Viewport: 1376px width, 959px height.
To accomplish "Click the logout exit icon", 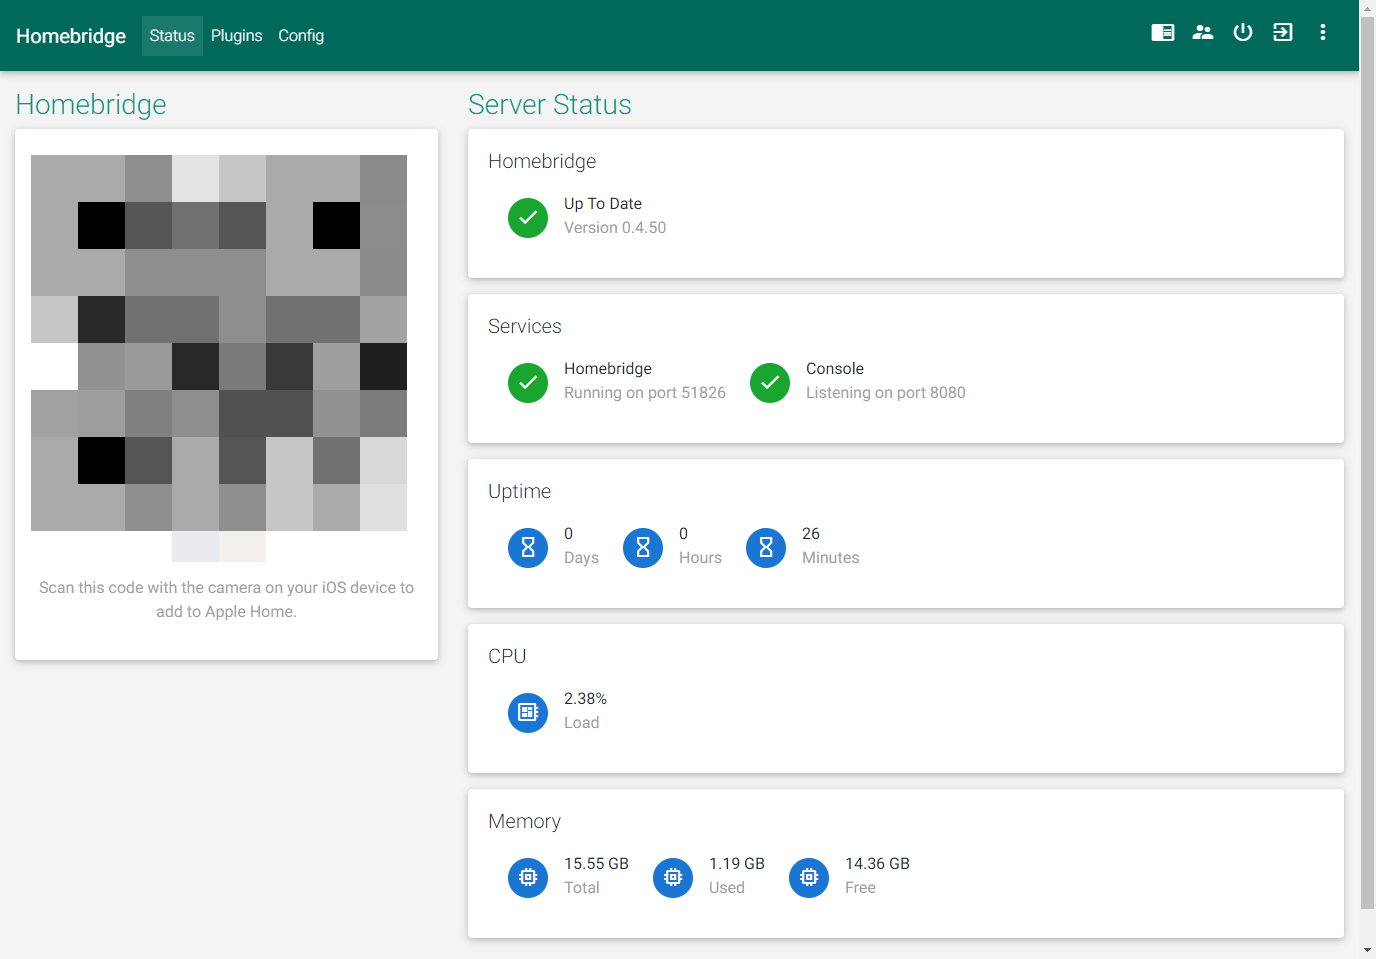I will click(1283, 32).
